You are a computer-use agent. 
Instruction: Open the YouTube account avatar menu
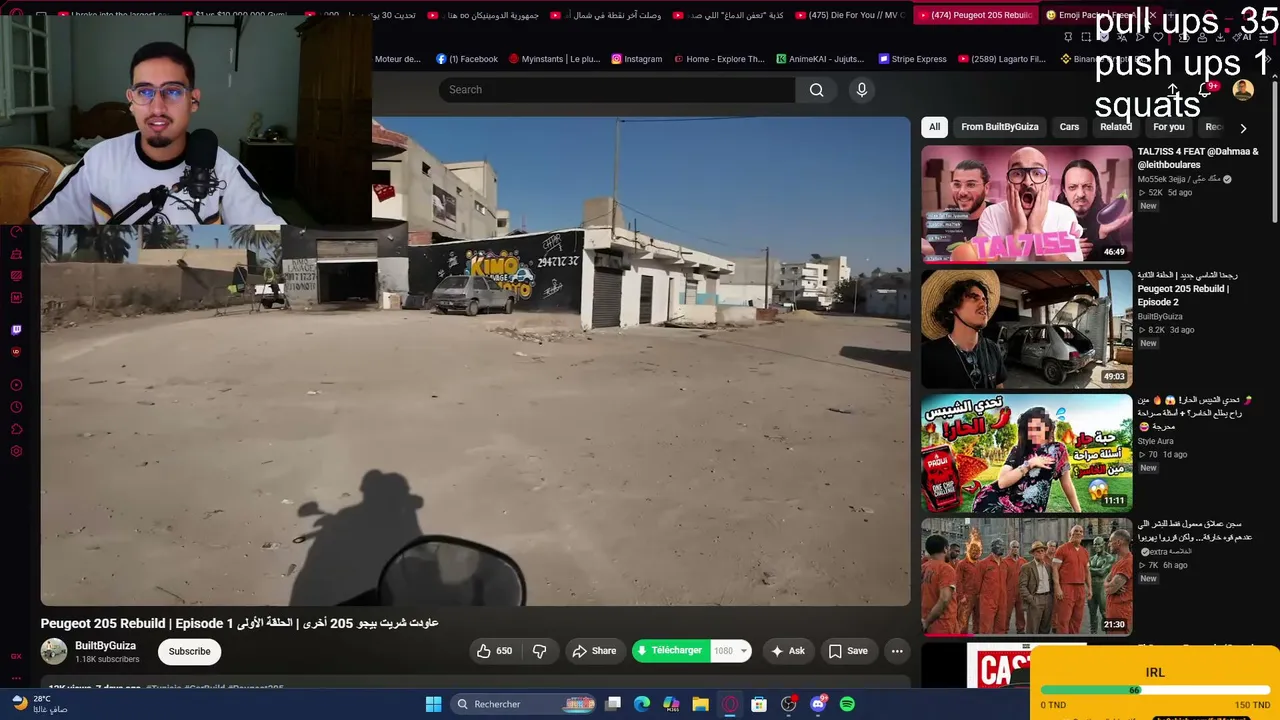pos(1243,90)
